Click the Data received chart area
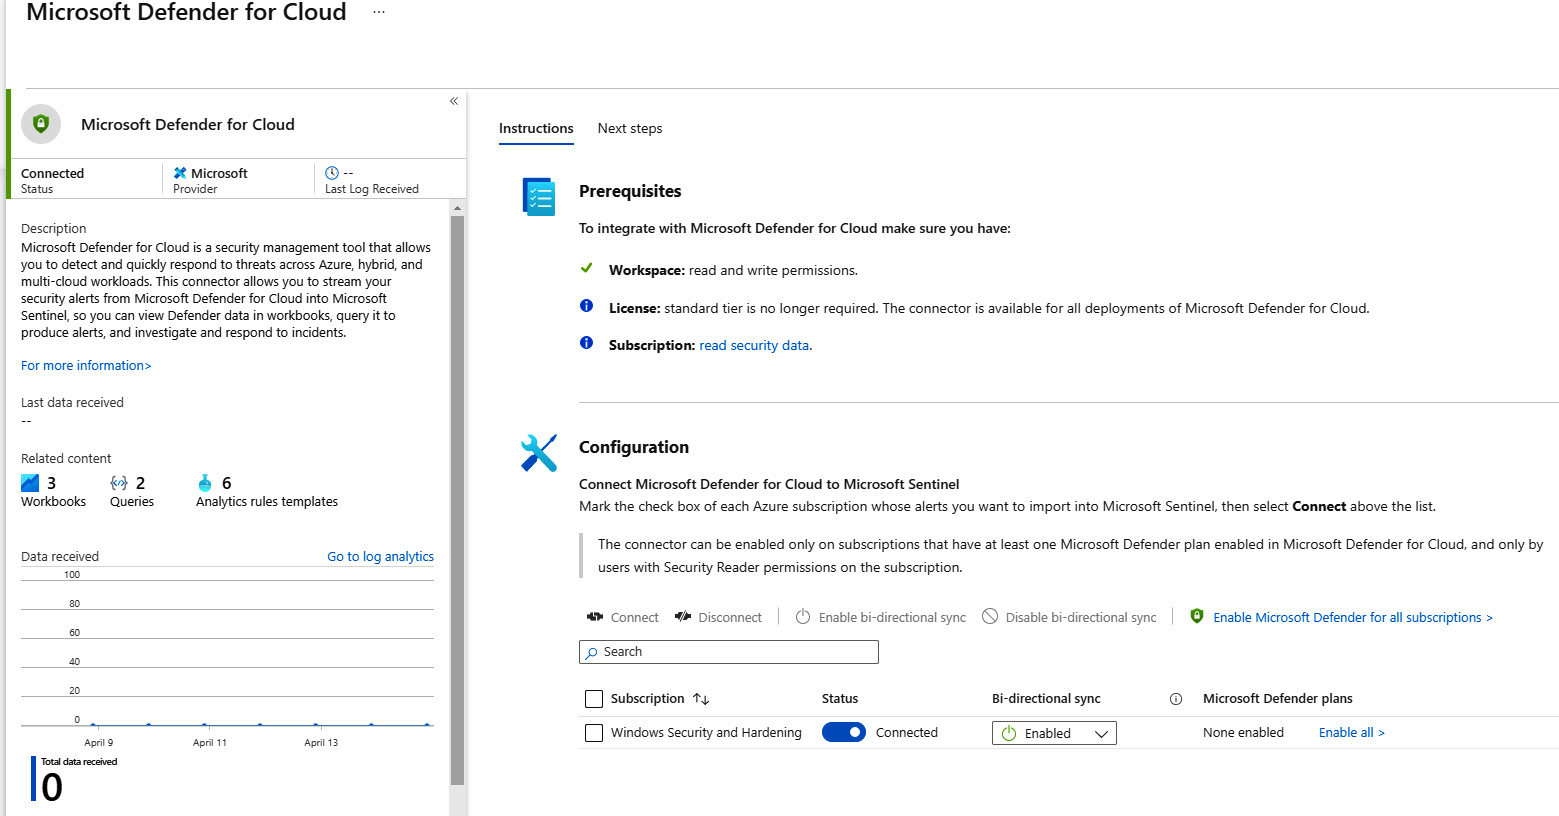 [227, 650]
